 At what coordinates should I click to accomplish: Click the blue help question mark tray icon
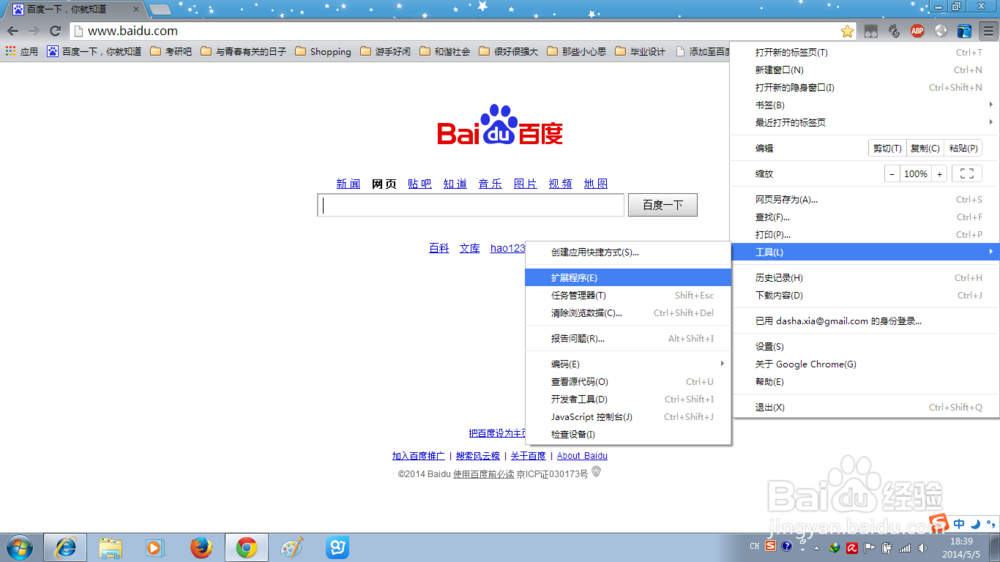tap(787, 547)
